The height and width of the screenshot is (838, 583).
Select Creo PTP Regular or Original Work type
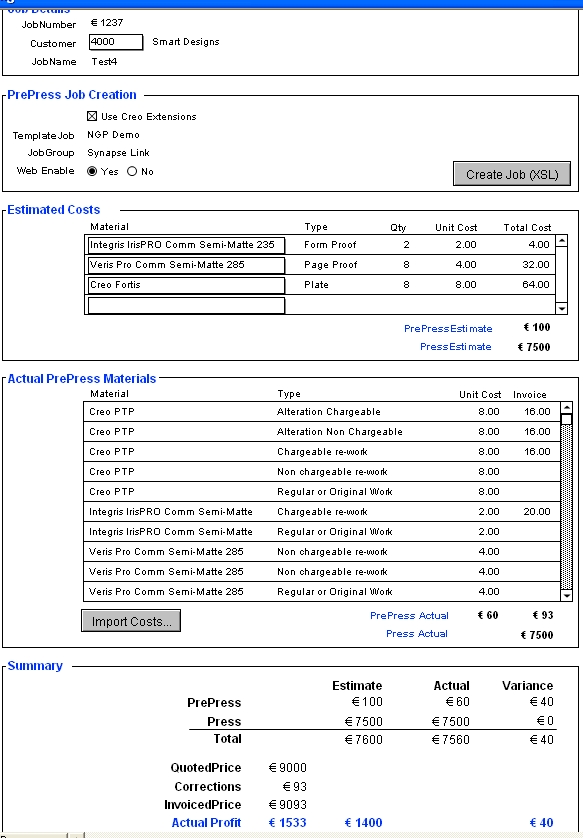pyautogui.click(x=335, y=492)
